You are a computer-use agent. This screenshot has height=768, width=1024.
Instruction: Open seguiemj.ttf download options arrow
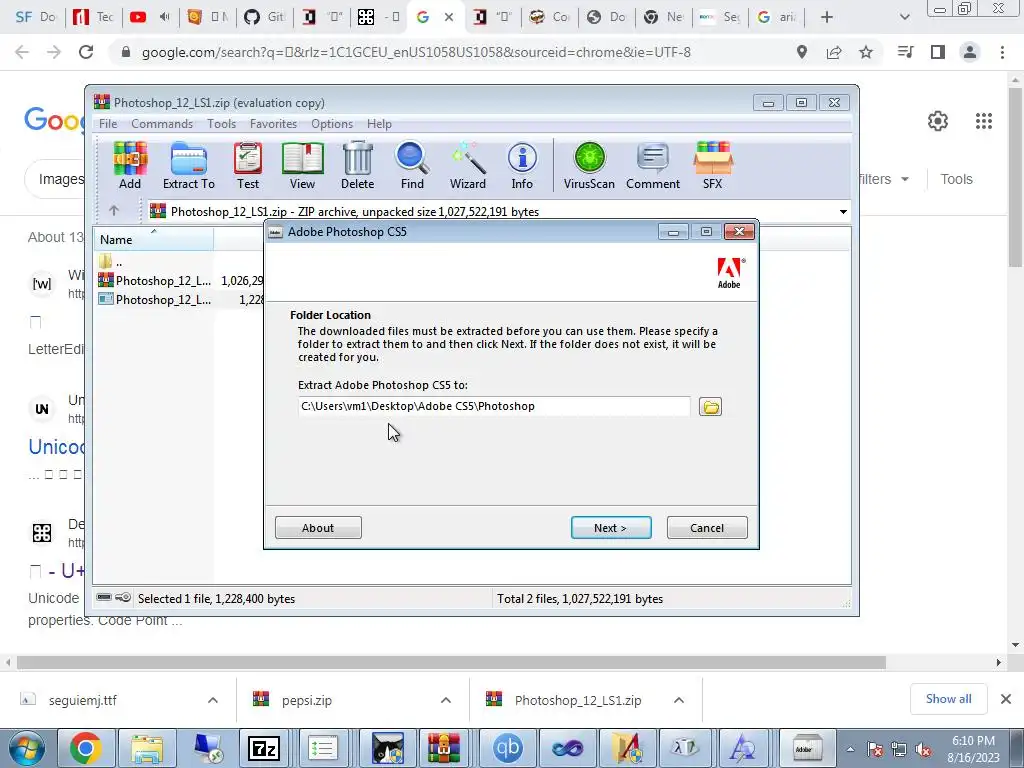pyautogui.click(x=213, y=700)
